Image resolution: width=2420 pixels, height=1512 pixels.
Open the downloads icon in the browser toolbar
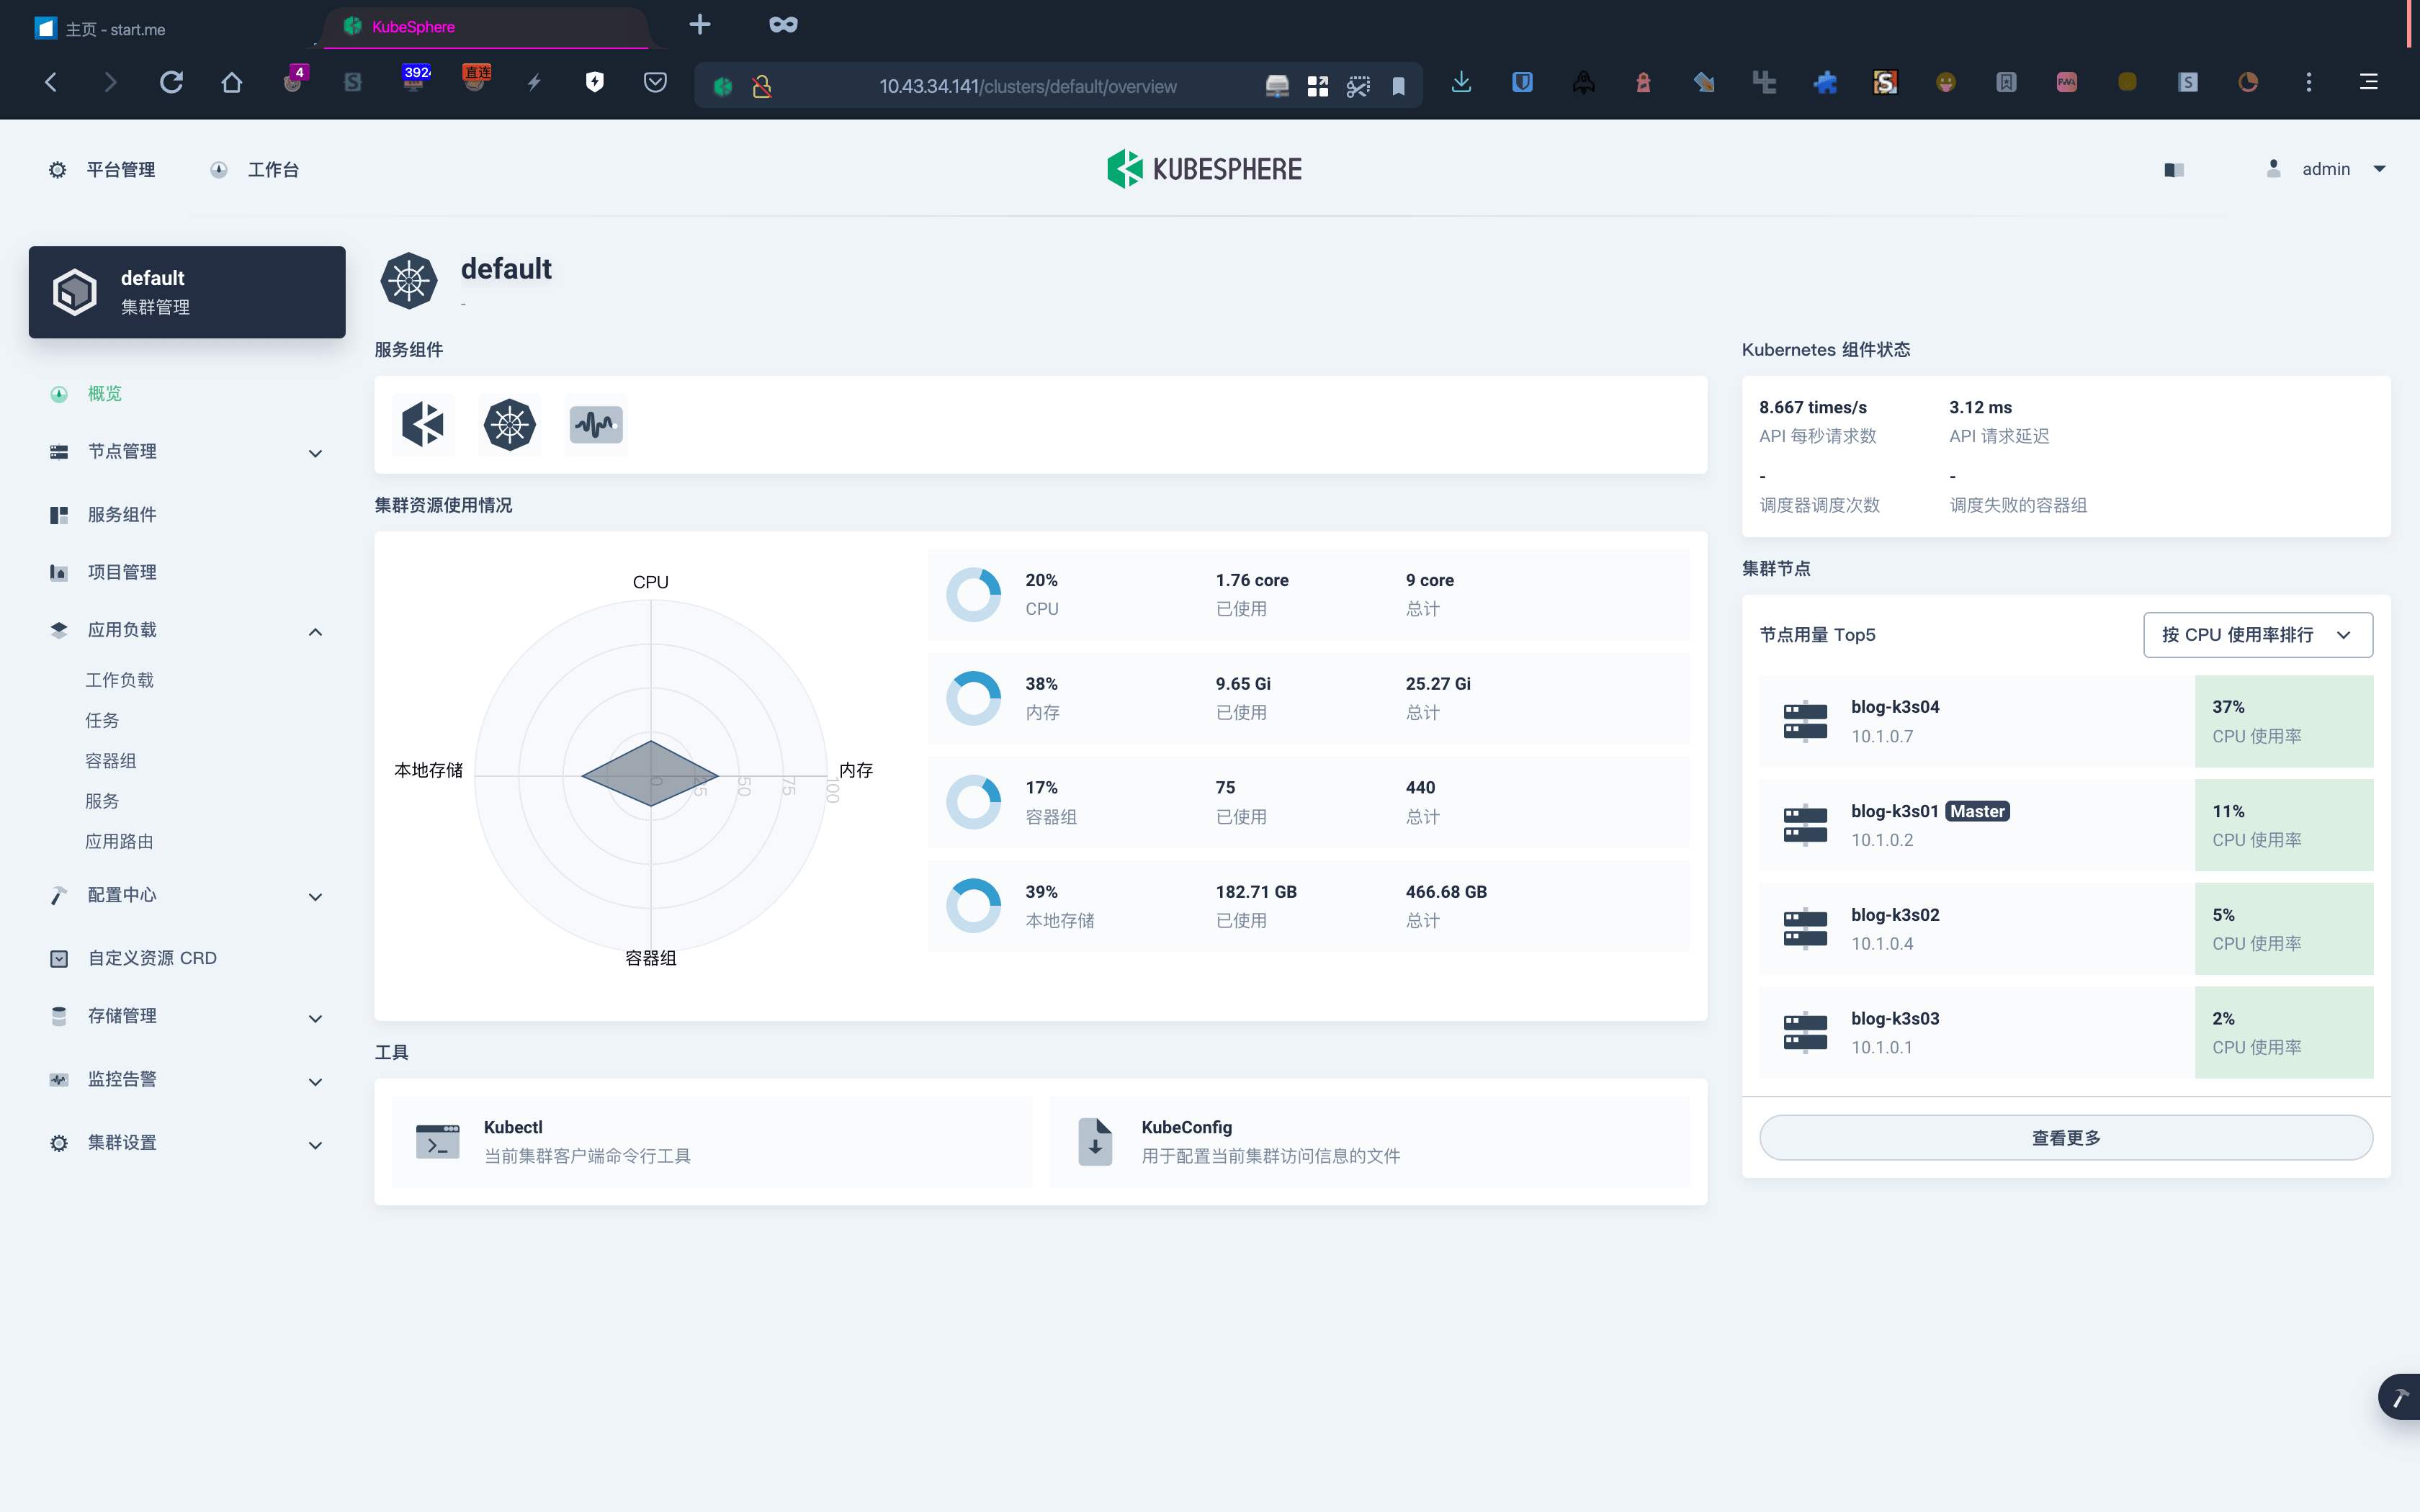pyautogui.click(x=1461, y=82)
